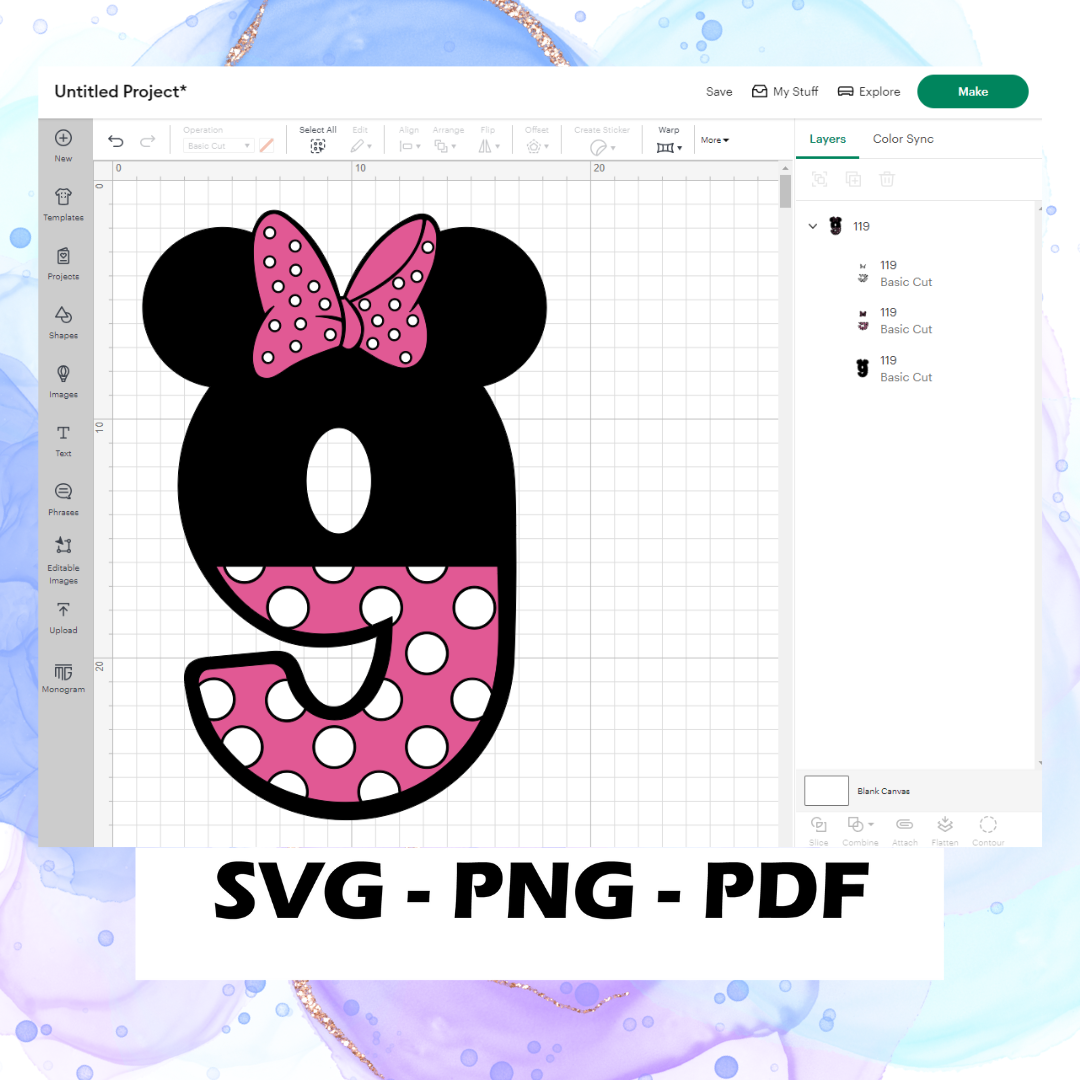Viewport: 1080px width, 1080px height.
Task: Open the Align dropdown
Action: tap(410, 146)
